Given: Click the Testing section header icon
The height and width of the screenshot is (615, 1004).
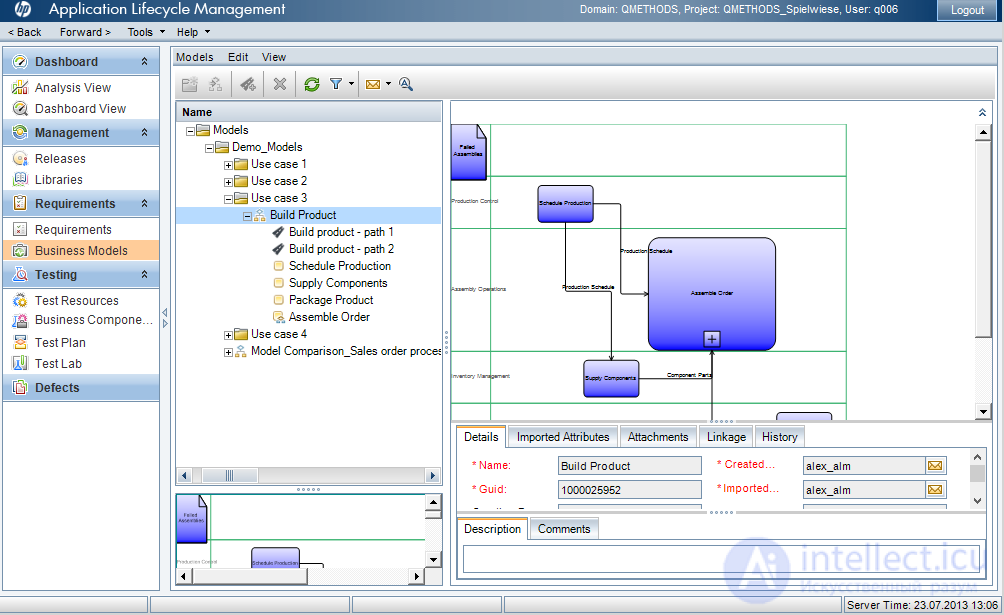Looking at the screenshot, I should [x=20, y=274].
